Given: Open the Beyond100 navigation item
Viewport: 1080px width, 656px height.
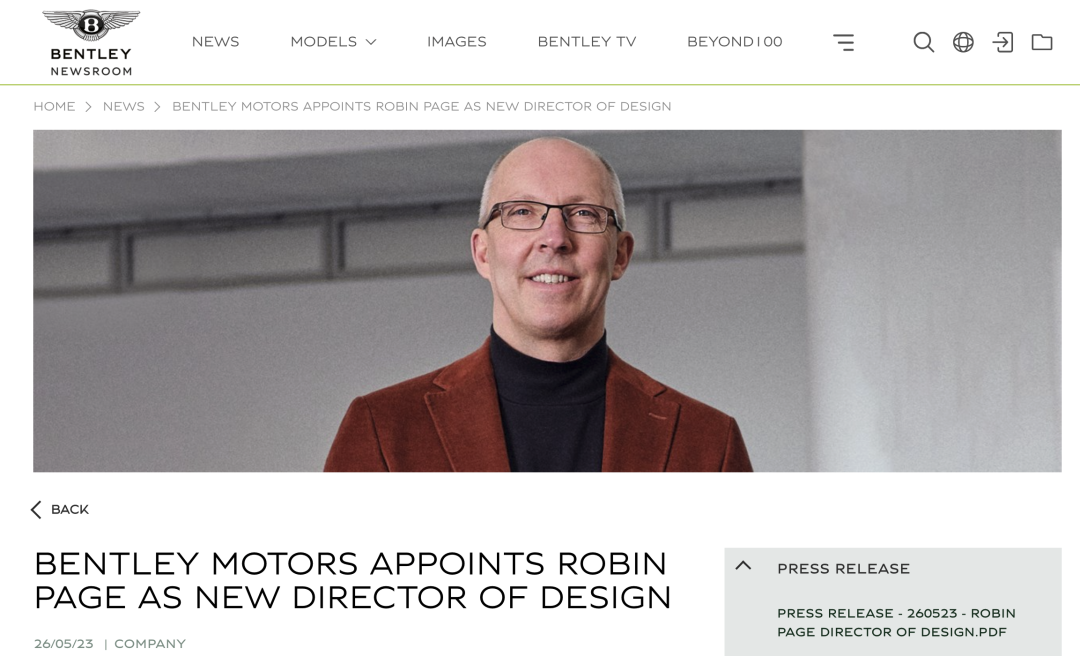Looking at the screenshot, I should coord(734,41).
